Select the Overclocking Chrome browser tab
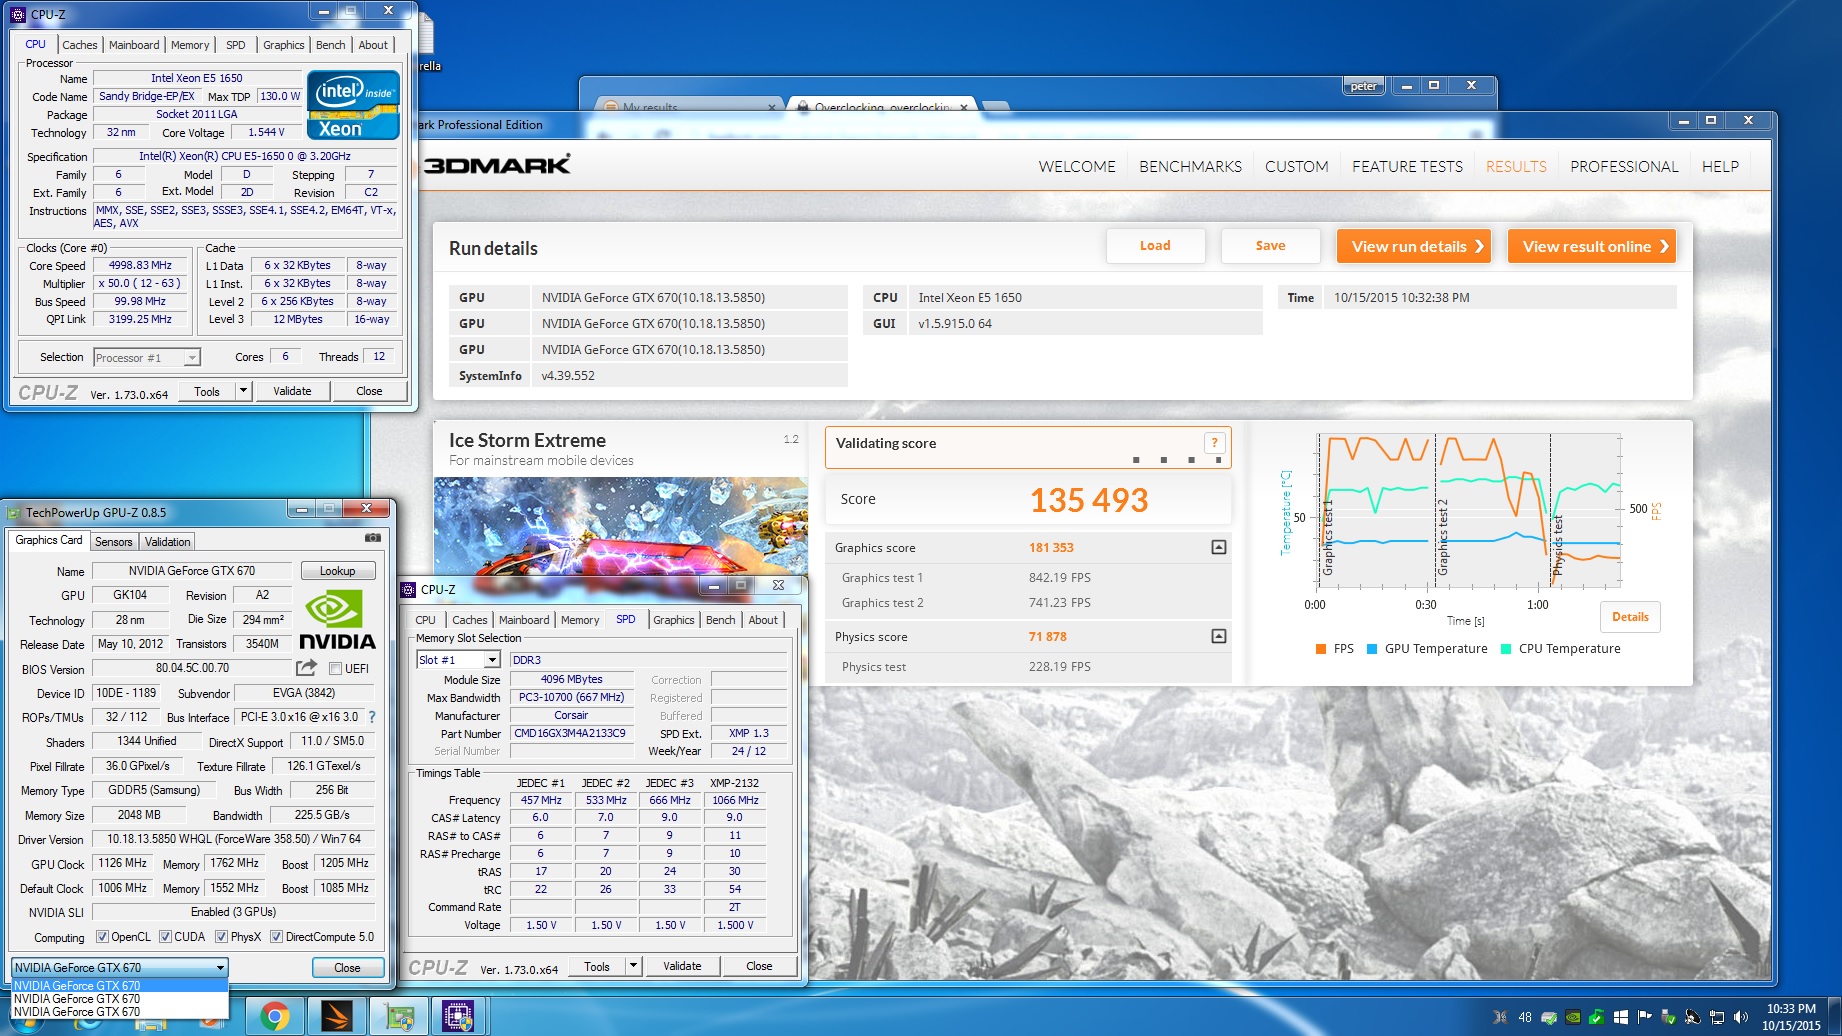The height and width of the screenshot is (1036, 1842). (x=880, y=107)
